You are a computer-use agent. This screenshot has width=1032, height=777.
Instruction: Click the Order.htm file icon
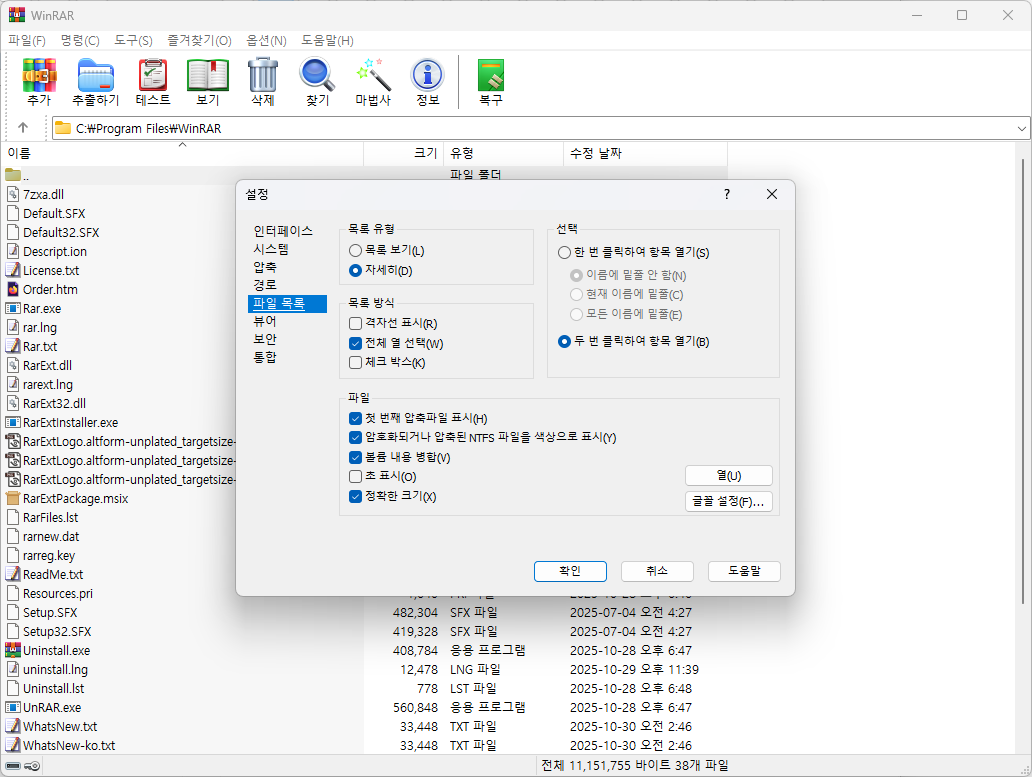tap(13, 289)
